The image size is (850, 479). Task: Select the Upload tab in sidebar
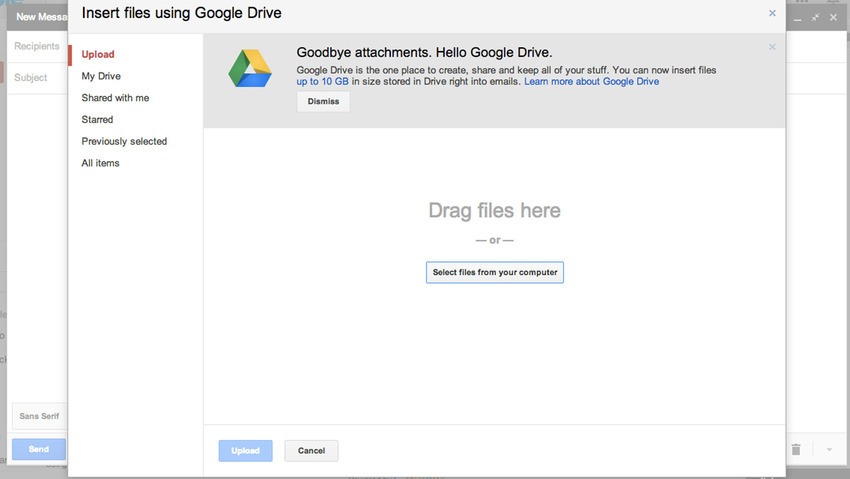click(98, 54)
